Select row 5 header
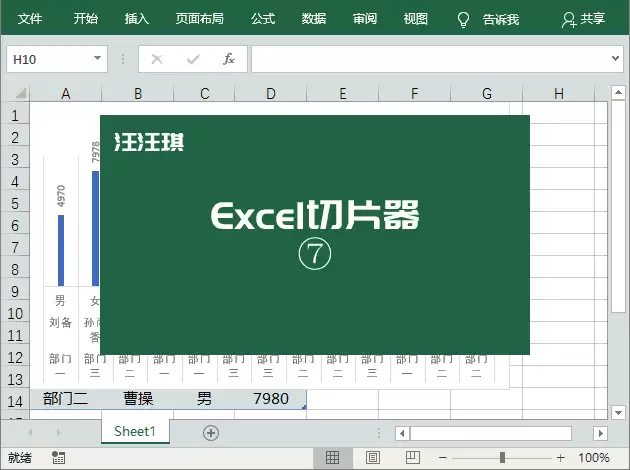630x470 pixels. click(x=15, y=203)
